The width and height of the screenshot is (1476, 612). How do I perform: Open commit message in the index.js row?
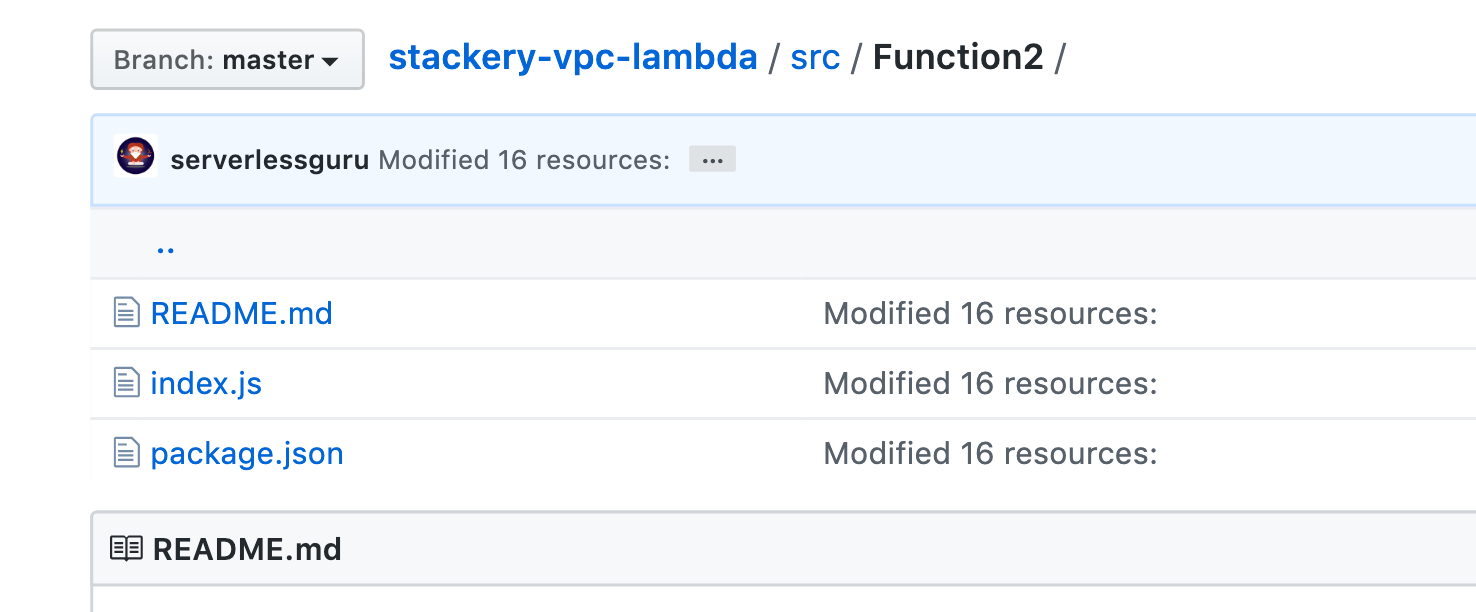click(x=990, y=384)
